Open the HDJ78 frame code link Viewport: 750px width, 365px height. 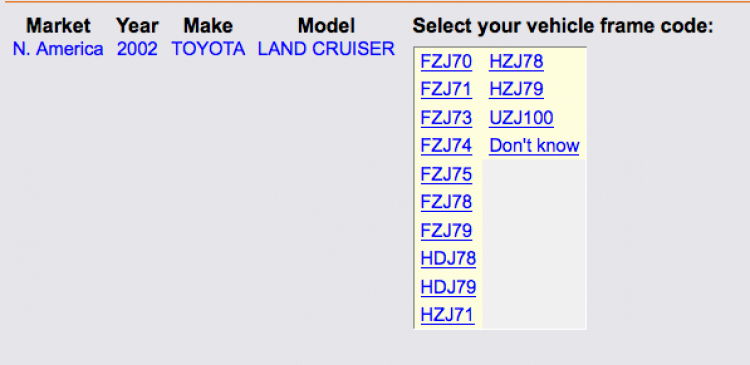448,258
